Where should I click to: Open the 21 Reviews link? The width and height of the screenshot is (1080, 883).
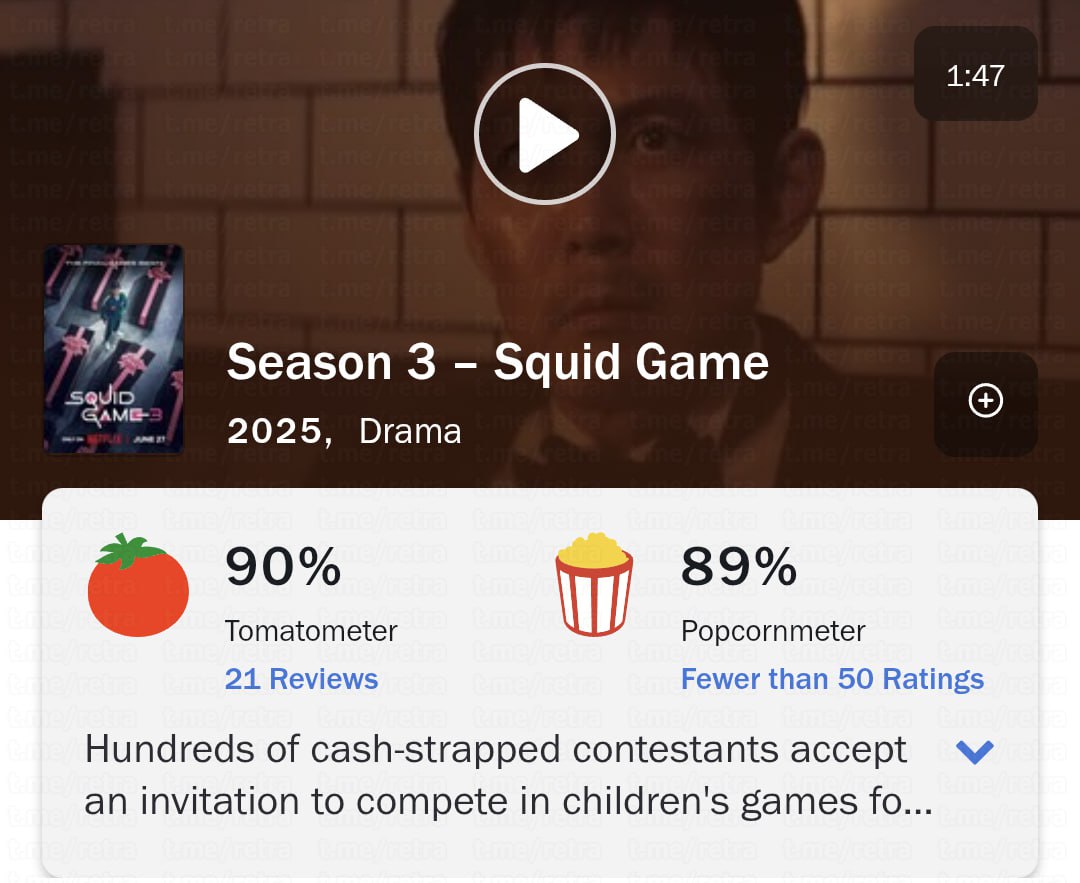point(301,679)
